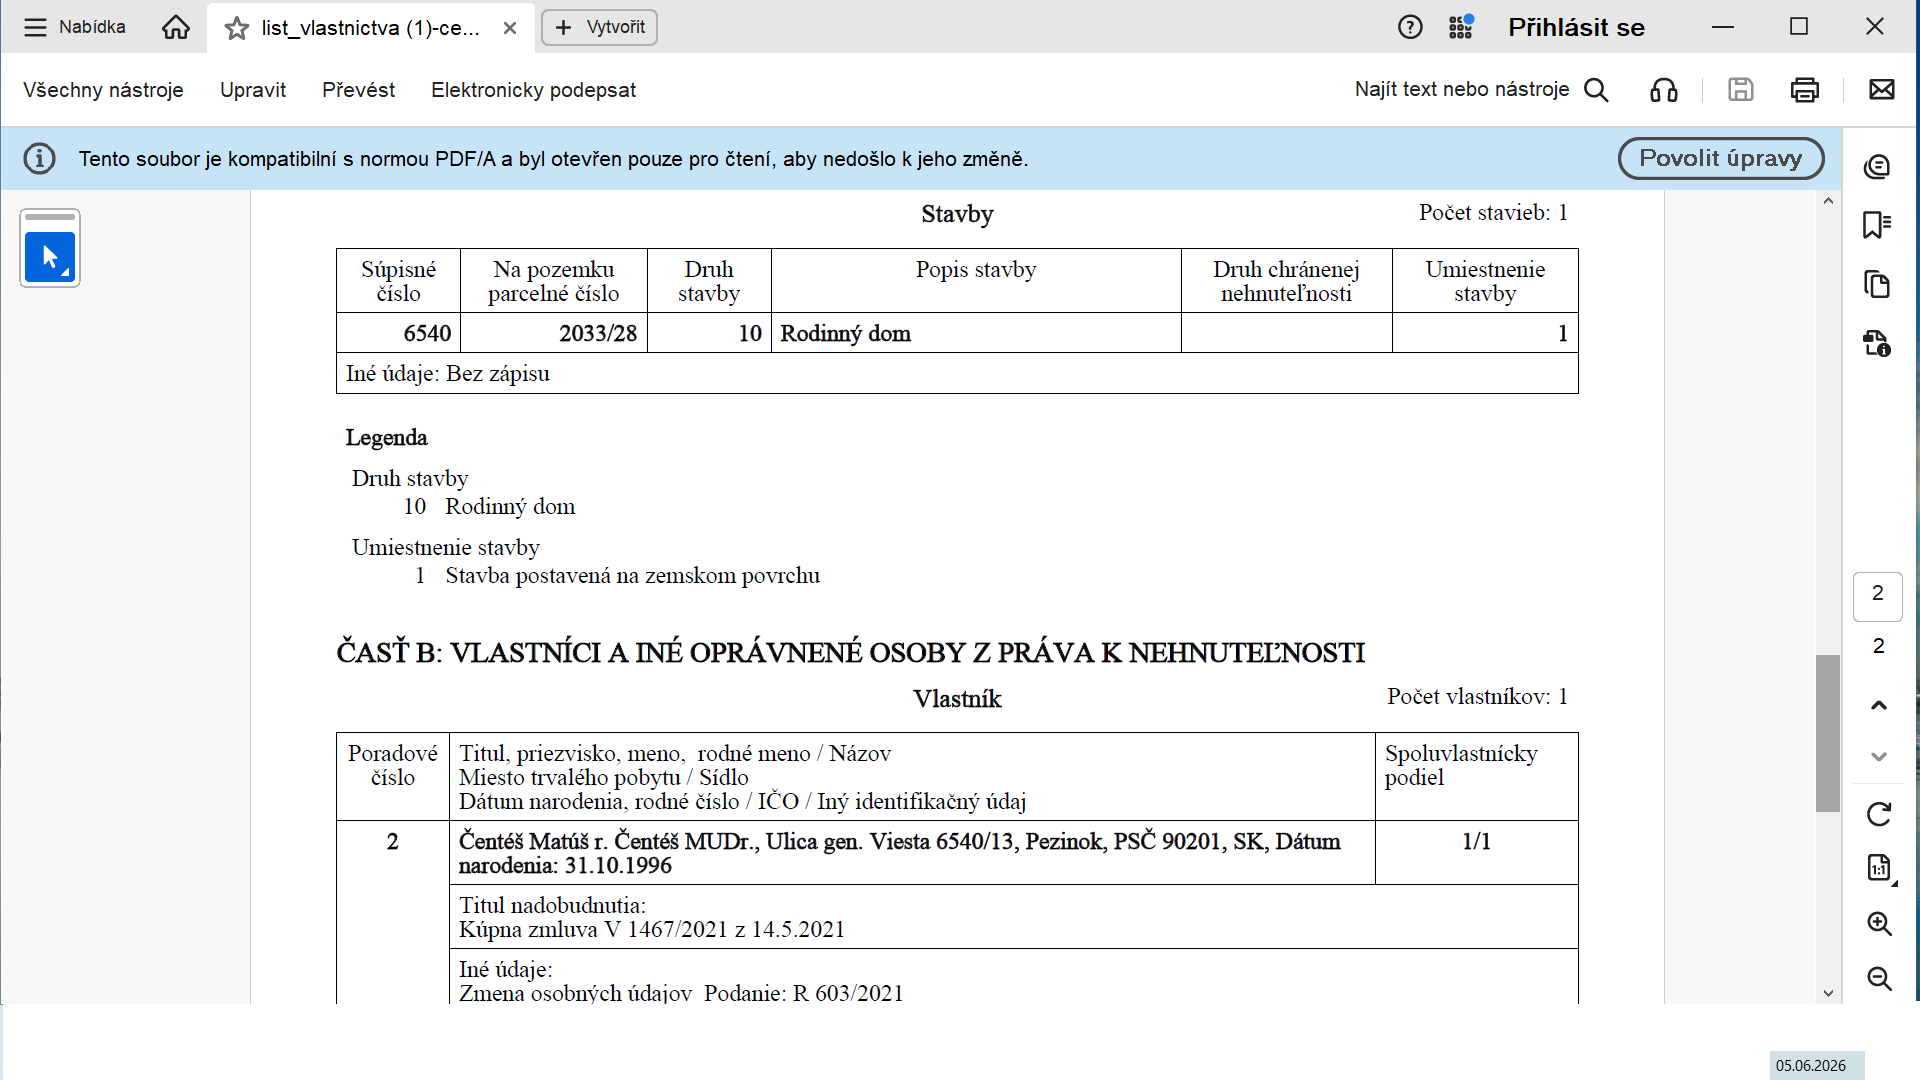1920x1080 pixels.
Task: Open the document standards info icon
Action: [x=1877, y=343]
